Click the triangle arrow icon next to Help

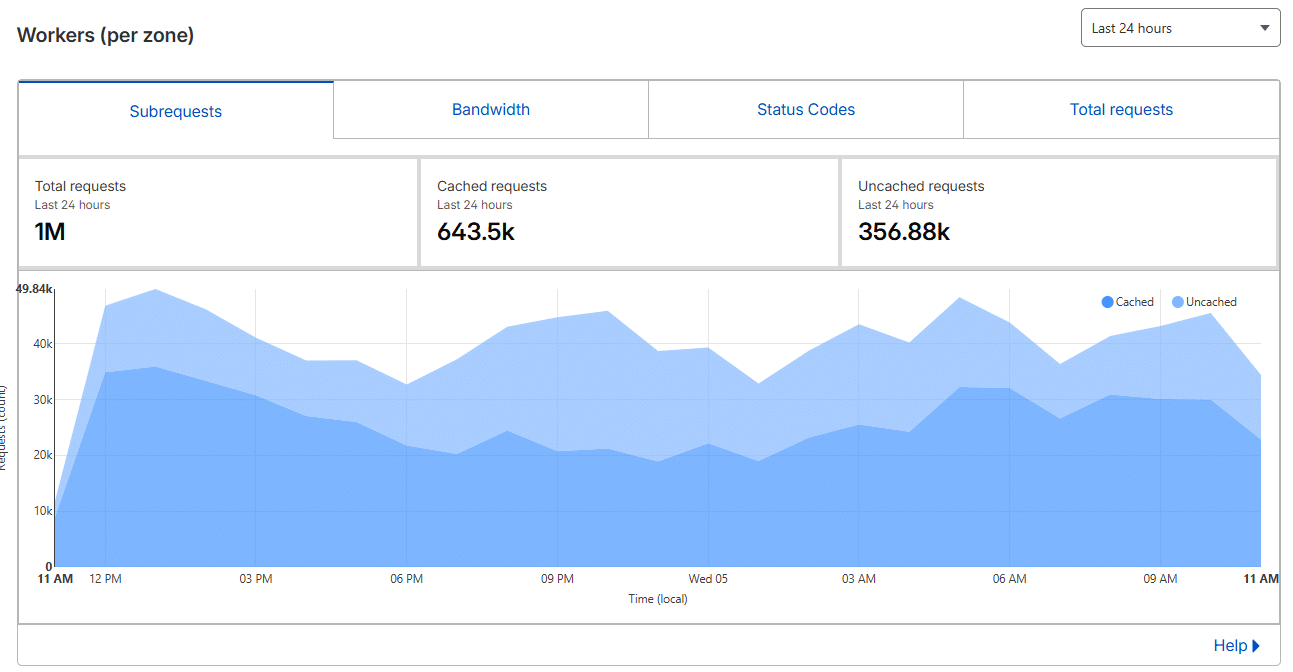[1256, 646]
